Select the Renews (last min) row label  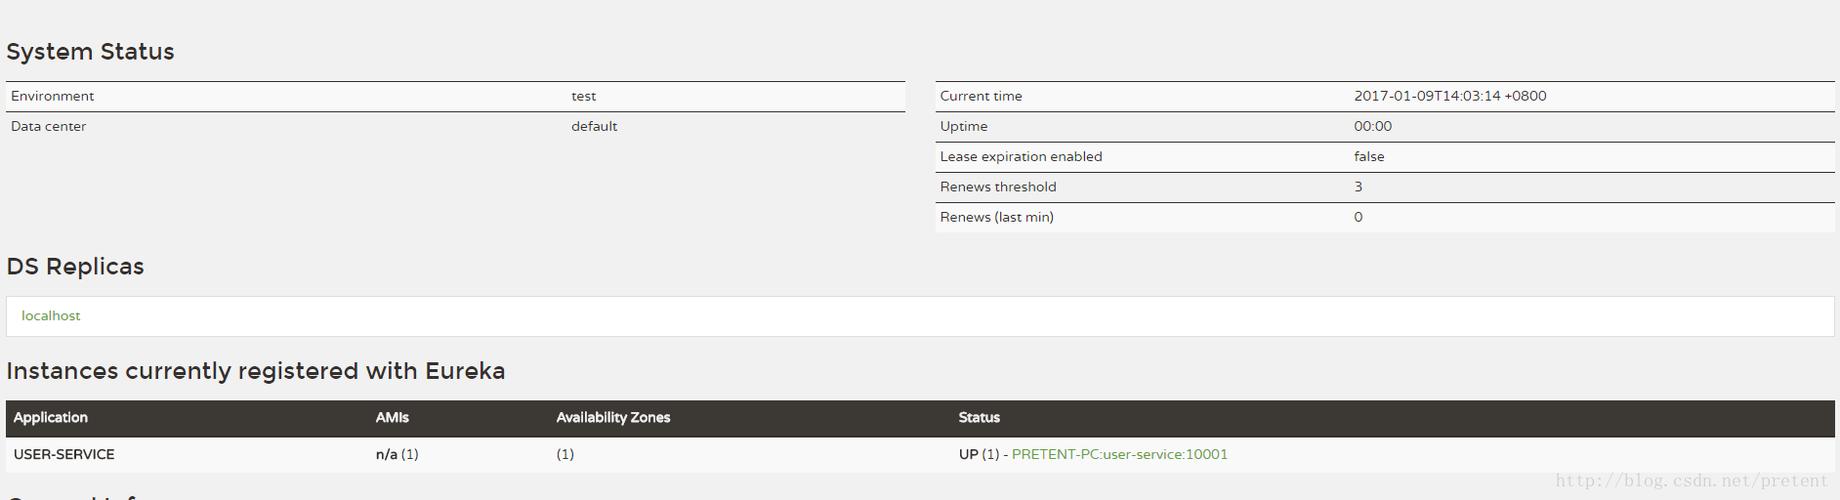(x=997, y=217)
